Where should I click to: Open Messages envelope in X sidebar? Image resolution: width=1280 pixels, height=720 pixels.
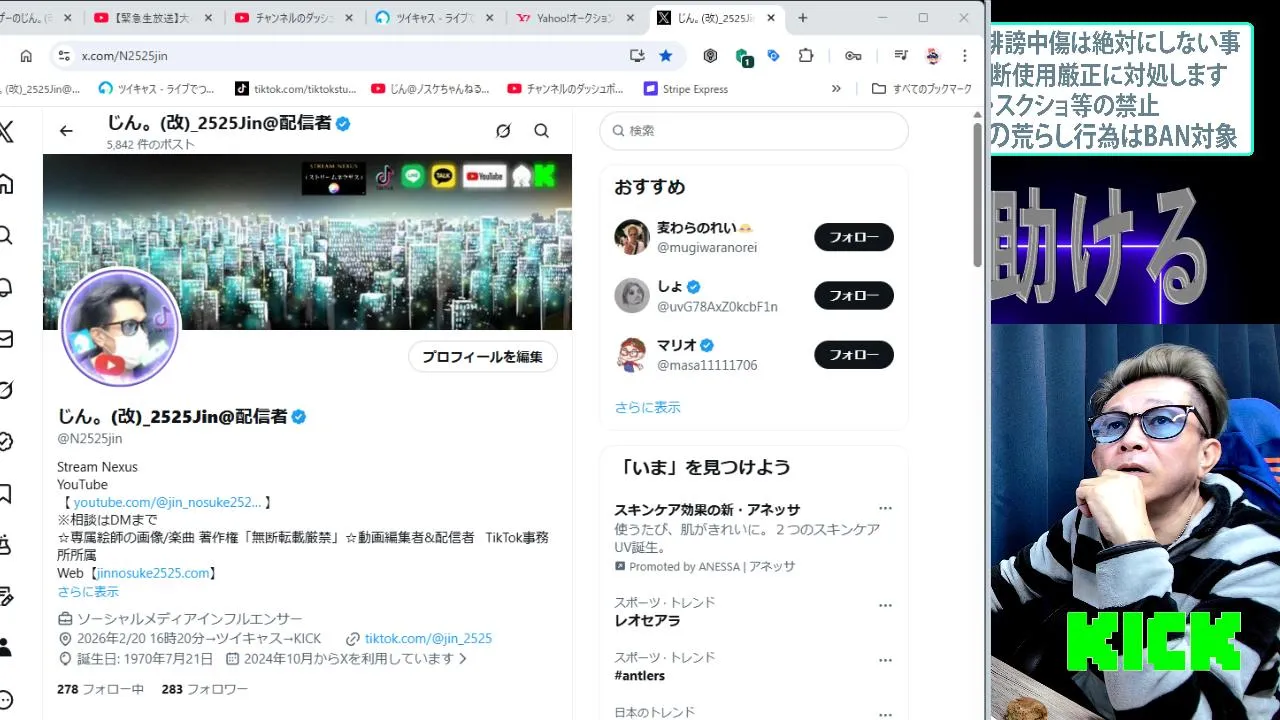point(5,340)
